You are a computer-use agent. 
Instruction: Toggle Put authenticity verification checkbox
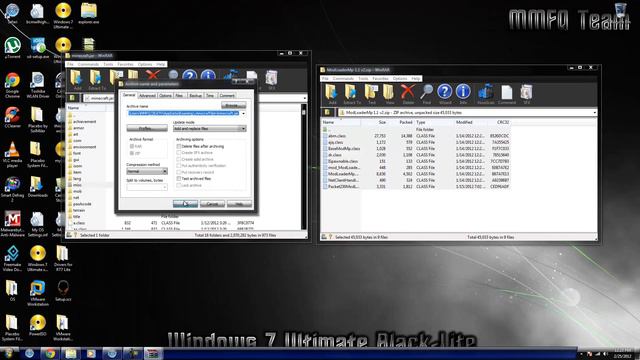178,166
